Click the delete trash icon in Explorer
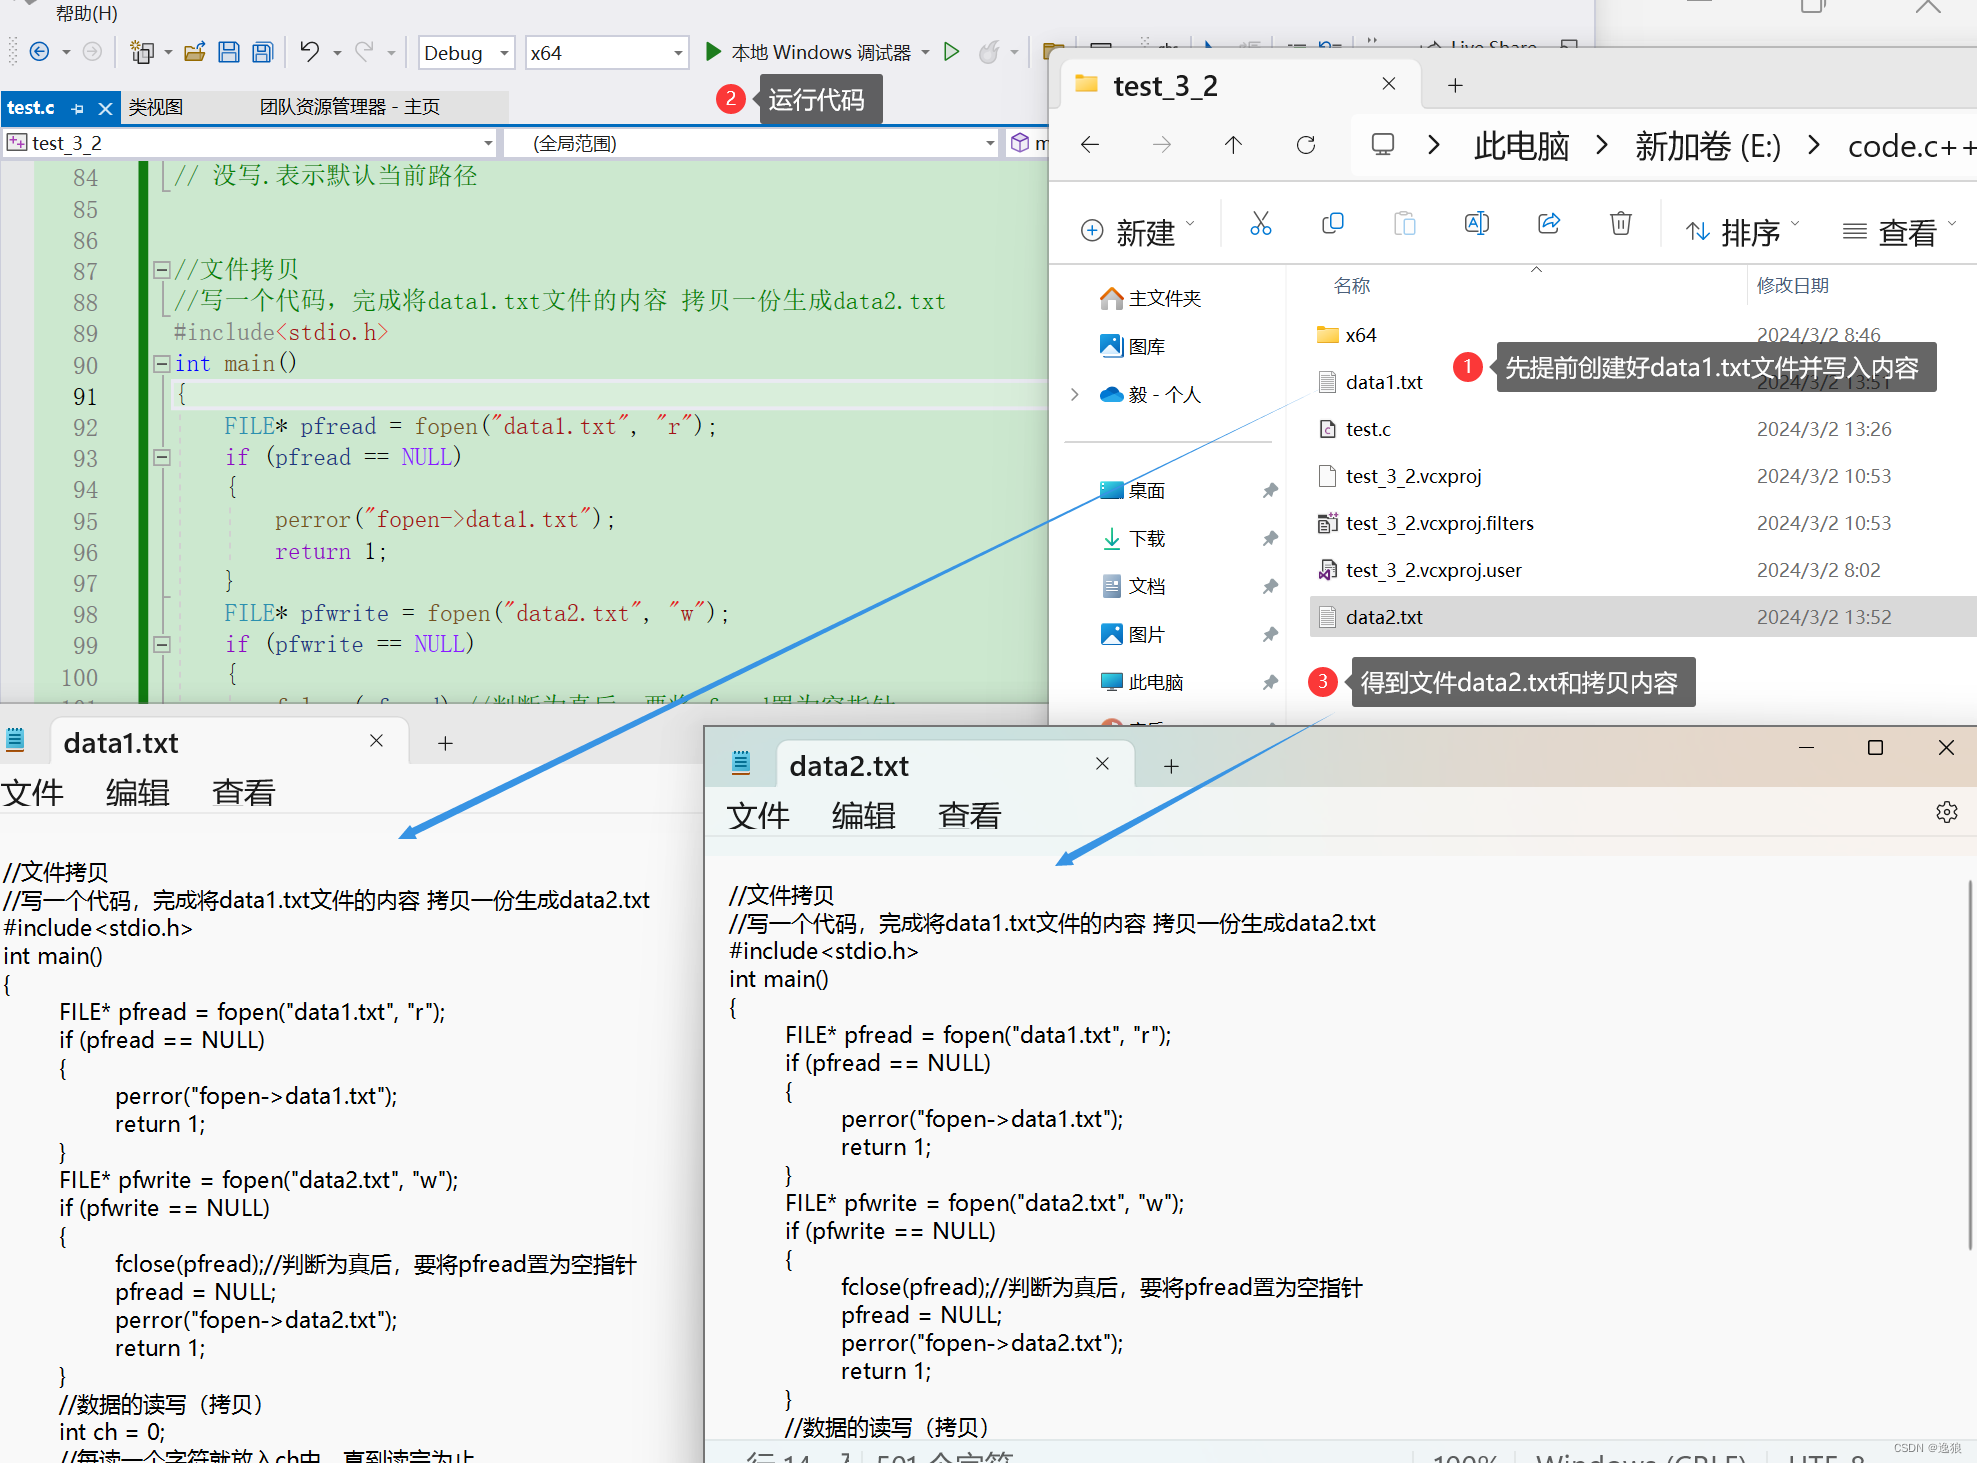Viewport: 1977px width, 1463px height. coord(1620,224)
